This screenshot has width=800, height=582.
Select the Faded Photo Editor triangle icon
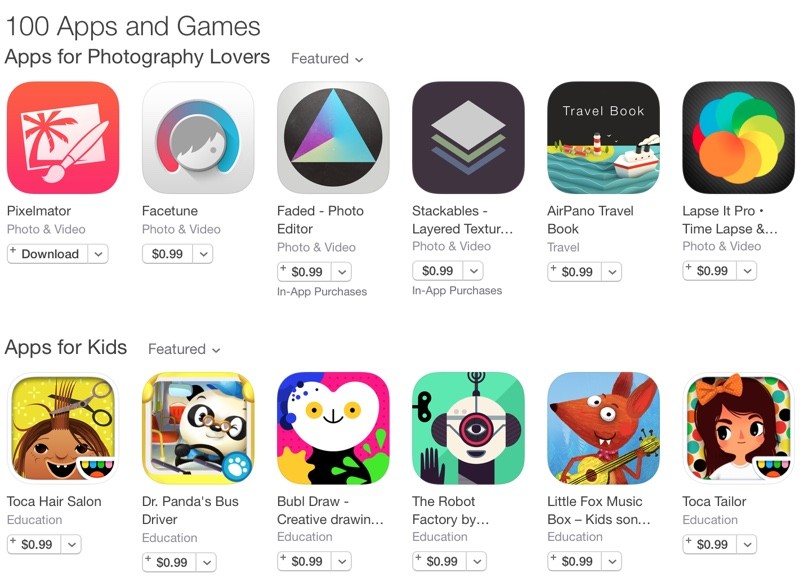click(333, 137)
